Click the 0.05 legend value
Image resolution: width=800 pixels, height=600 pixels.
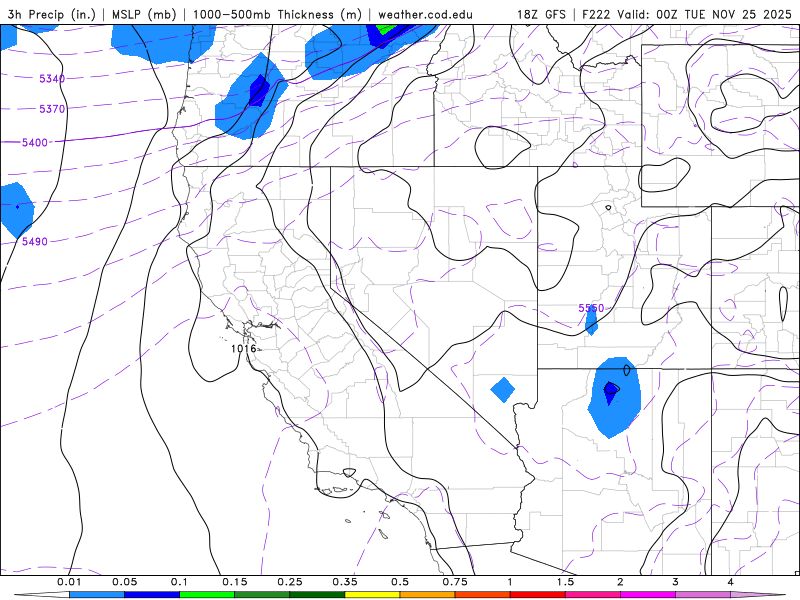click(124, 582)
